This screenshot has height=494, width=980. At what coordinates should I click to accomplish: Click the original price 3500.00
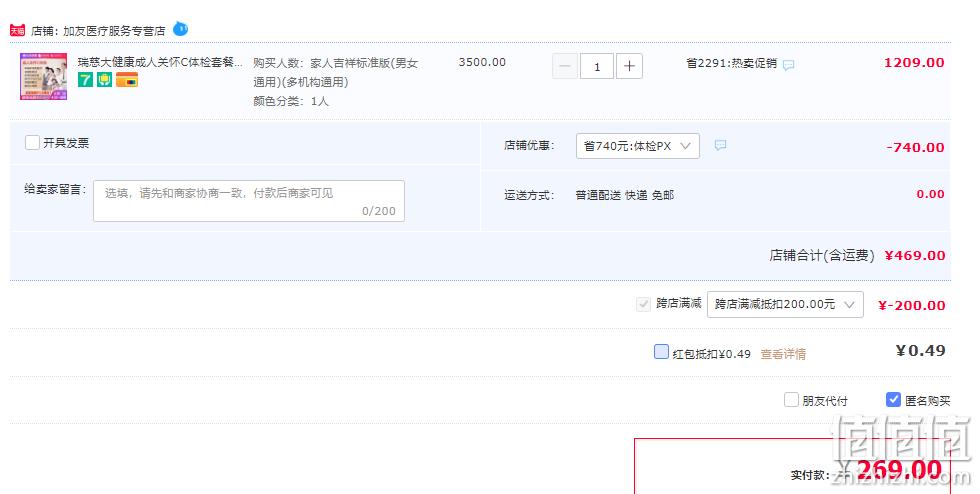(482, 62)
